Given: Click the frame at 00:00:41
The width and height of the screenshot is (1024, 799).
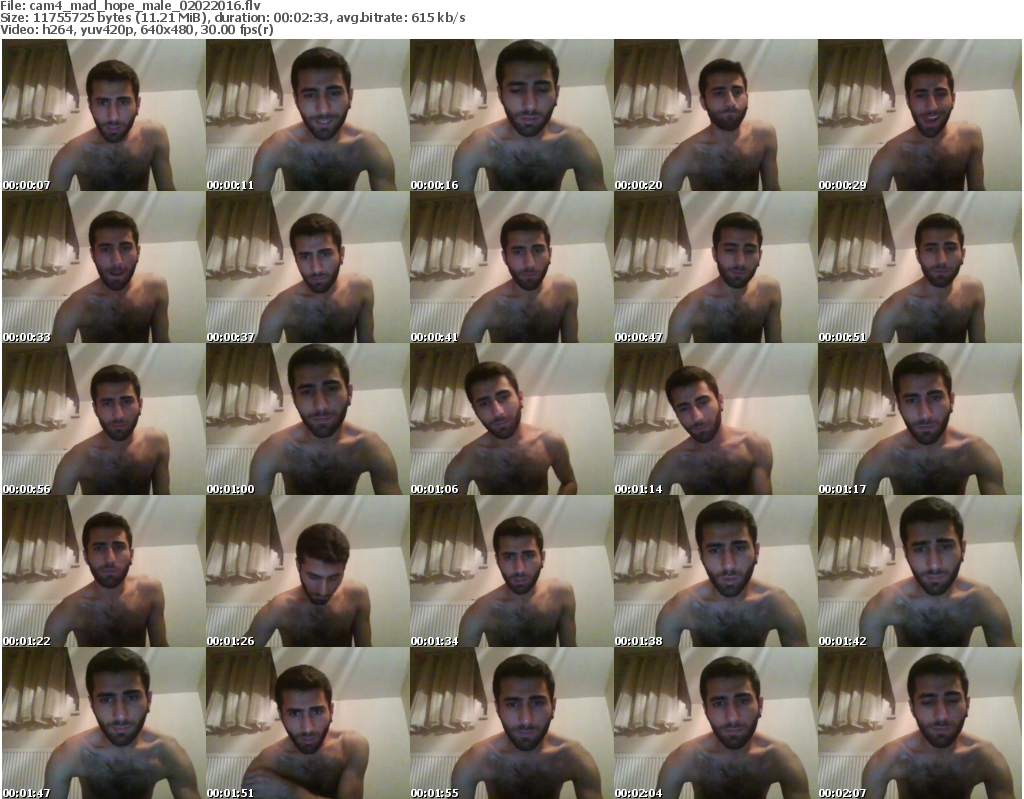Looking at the screenshot, I should [x=511, y=267].
